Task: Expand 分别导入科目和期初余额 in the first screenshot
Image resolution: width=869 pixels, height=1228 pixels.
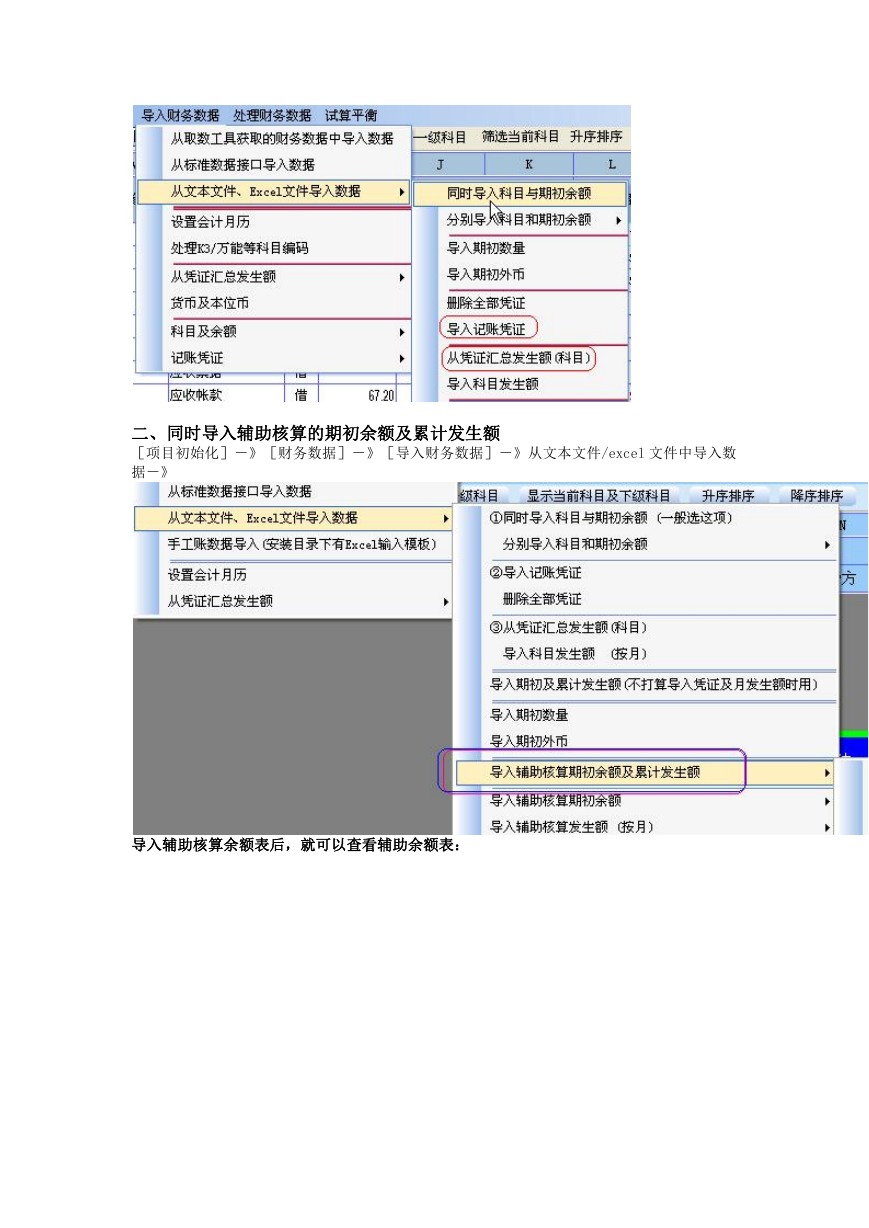Action: [520, 220]
